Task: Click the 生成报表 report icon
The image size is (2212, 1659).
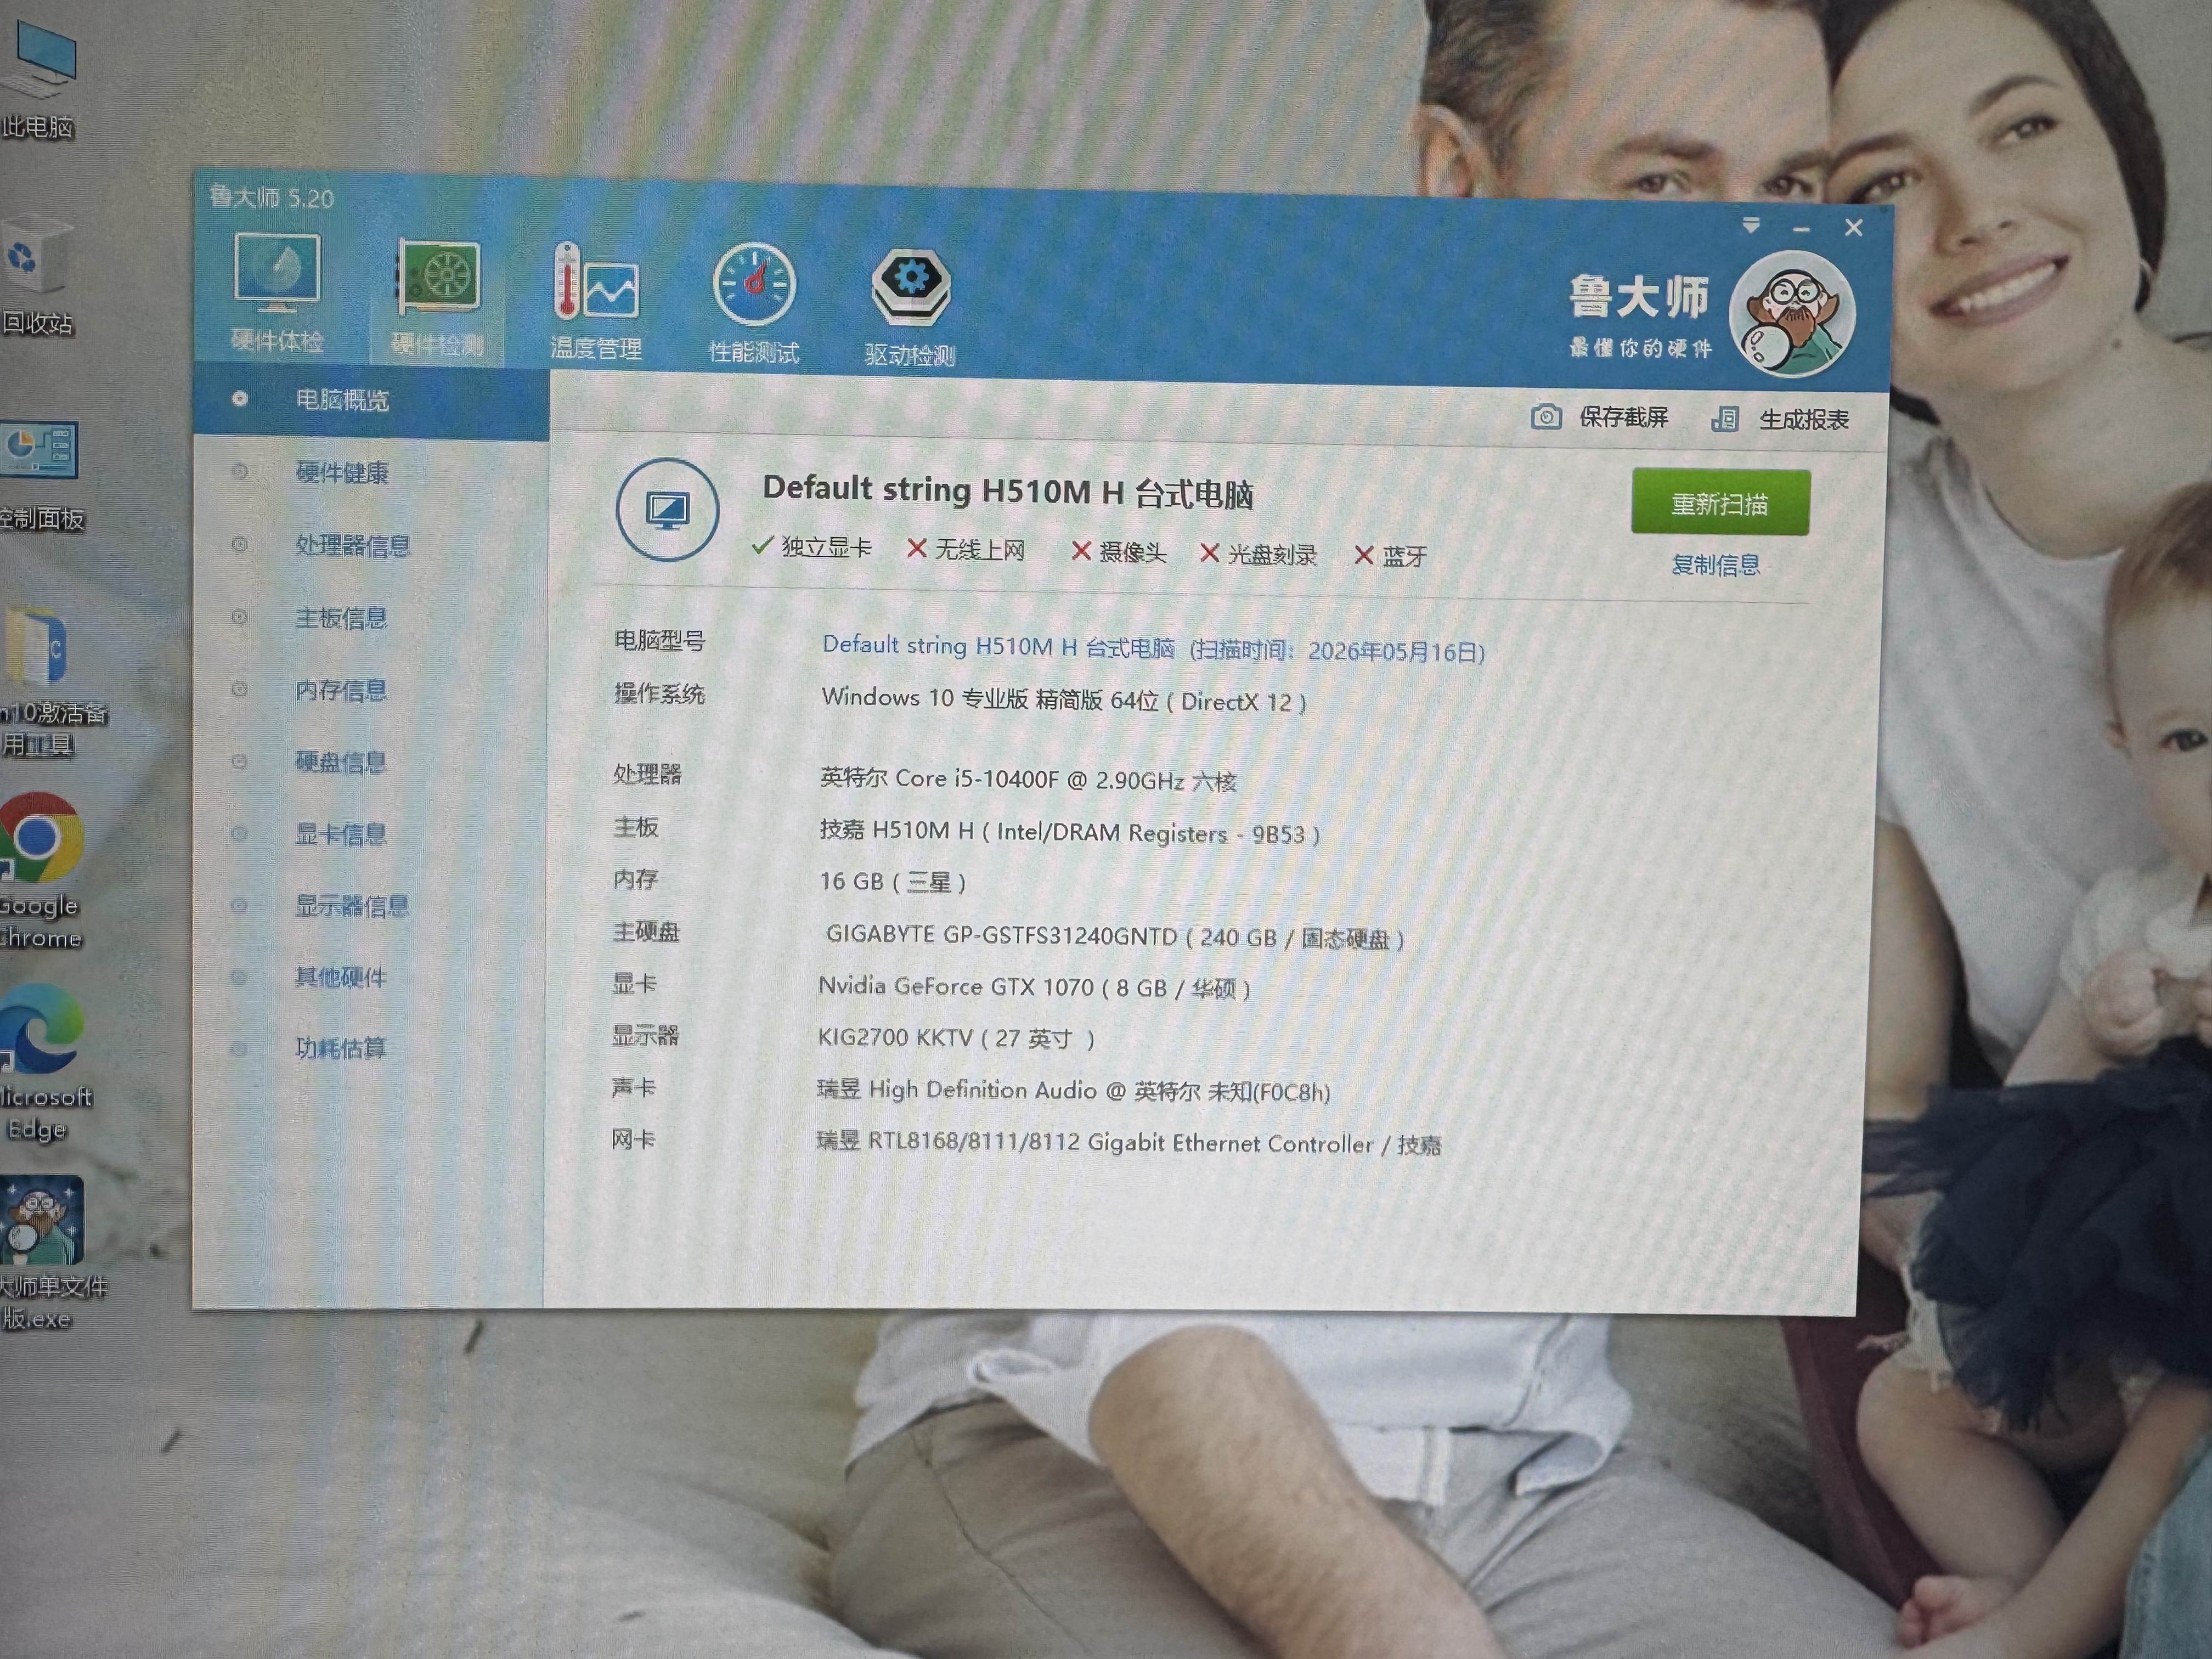Action: coord(1725,419)
